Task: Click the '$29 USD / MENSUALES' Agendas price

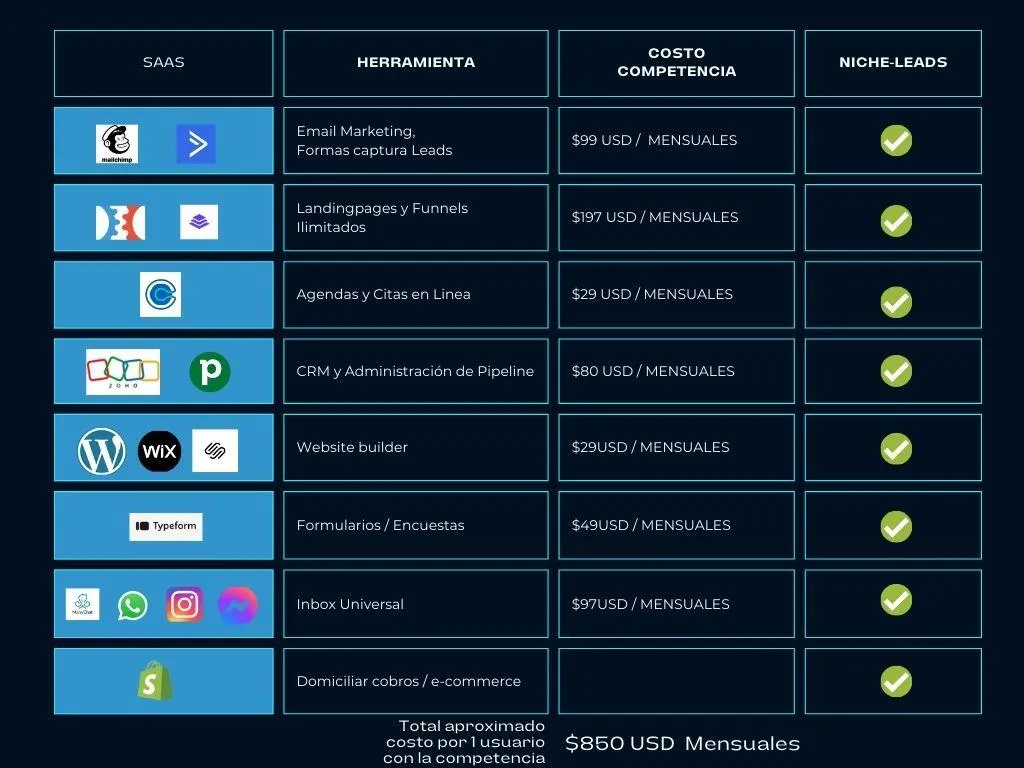Action: point(652,295)
